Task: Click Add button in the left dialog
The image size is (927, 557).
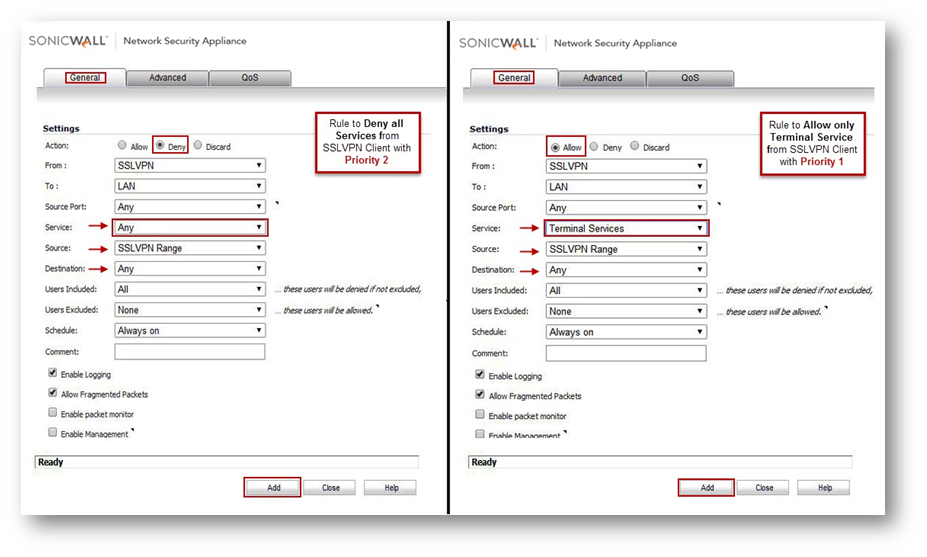Action: pyautogui.click(x=272, y=488)
